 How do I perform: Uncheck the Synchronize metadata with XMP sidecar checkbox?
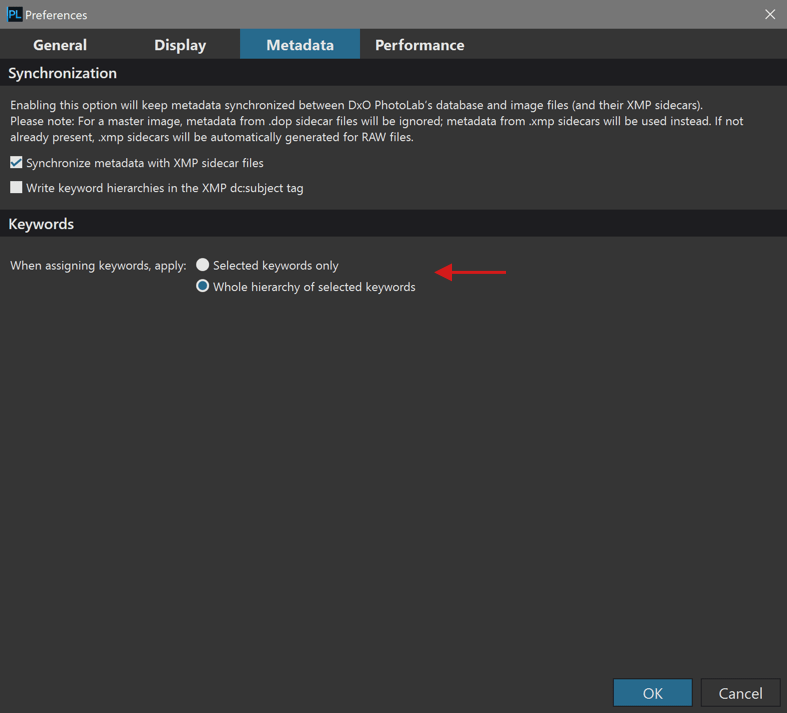[16, 163]
